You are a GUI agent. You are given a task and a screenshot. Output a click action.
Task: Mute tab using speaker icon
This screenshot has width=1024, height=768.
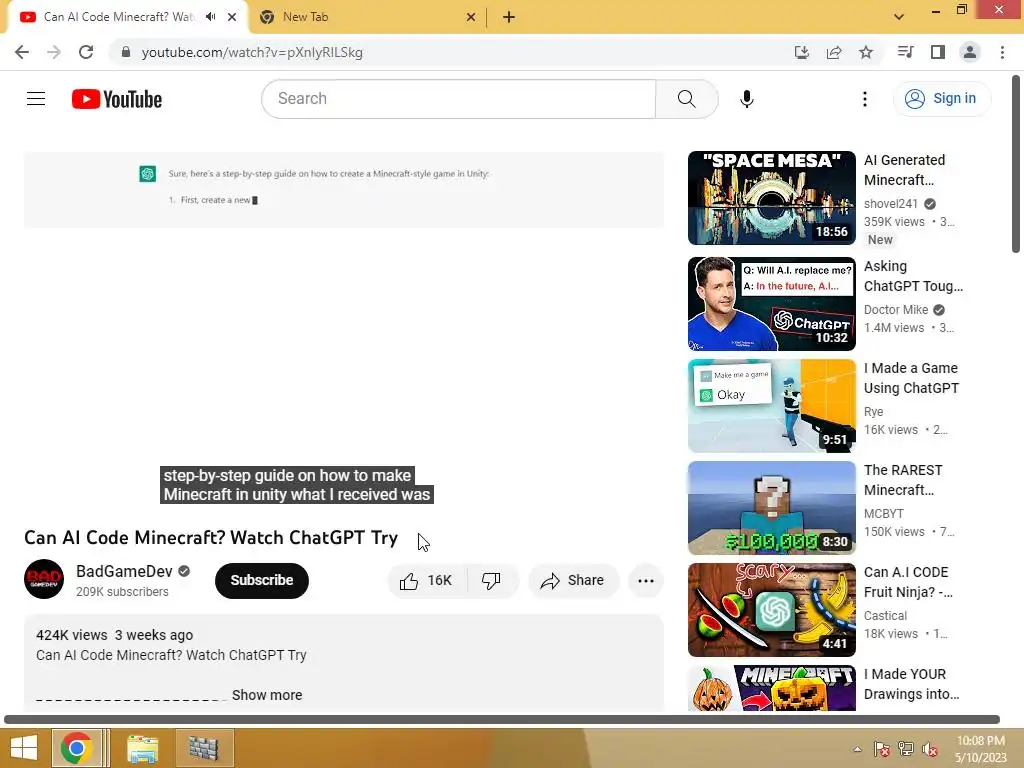pyautogui.click(x=210, y=17)
